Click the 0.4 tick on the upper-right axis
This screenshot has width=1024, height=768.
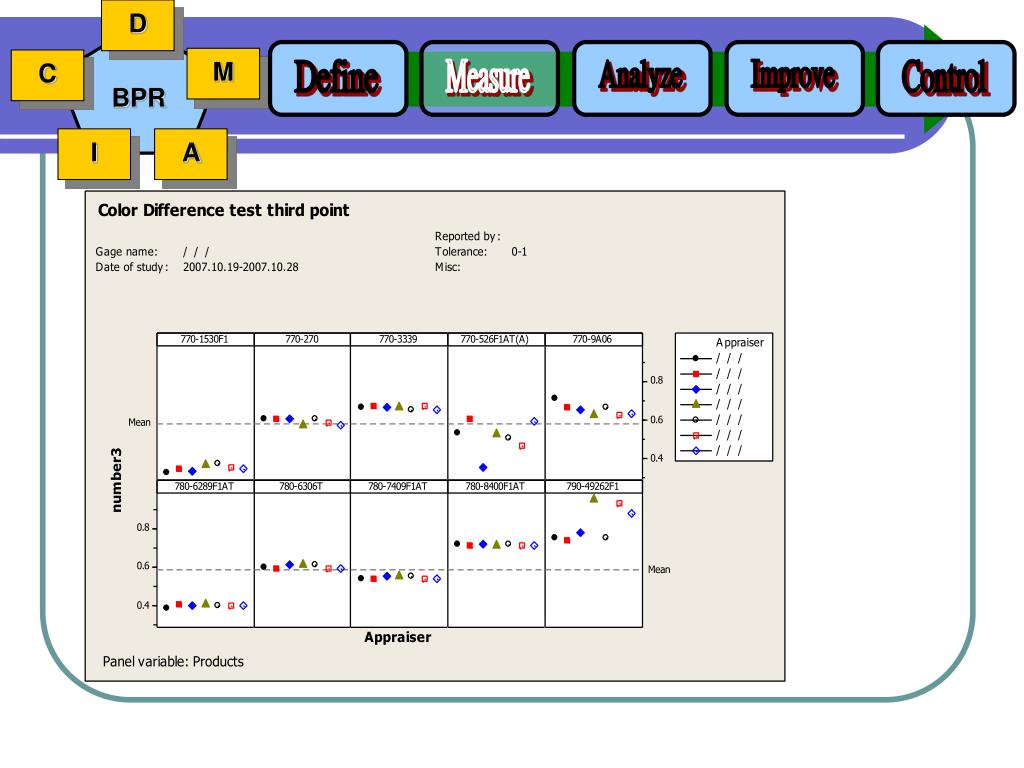click(x=656, y=458)
